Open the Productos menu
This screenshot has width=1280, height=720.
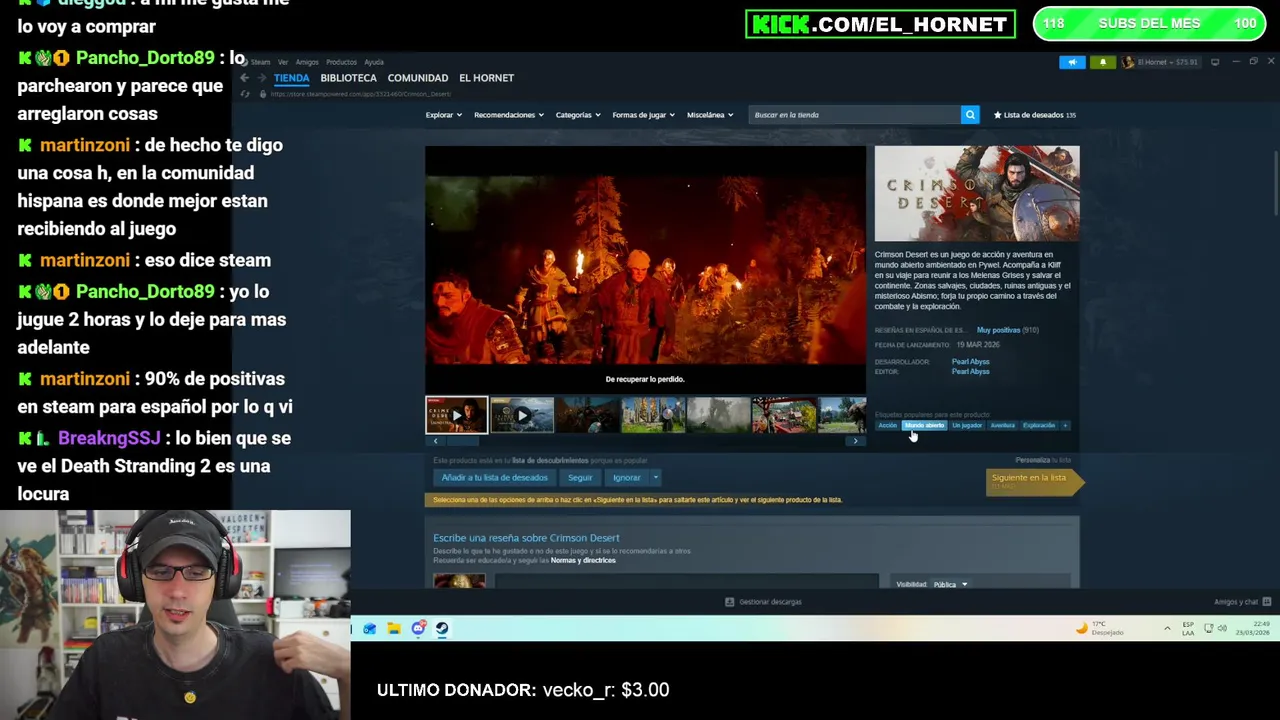tap(341, 62)
